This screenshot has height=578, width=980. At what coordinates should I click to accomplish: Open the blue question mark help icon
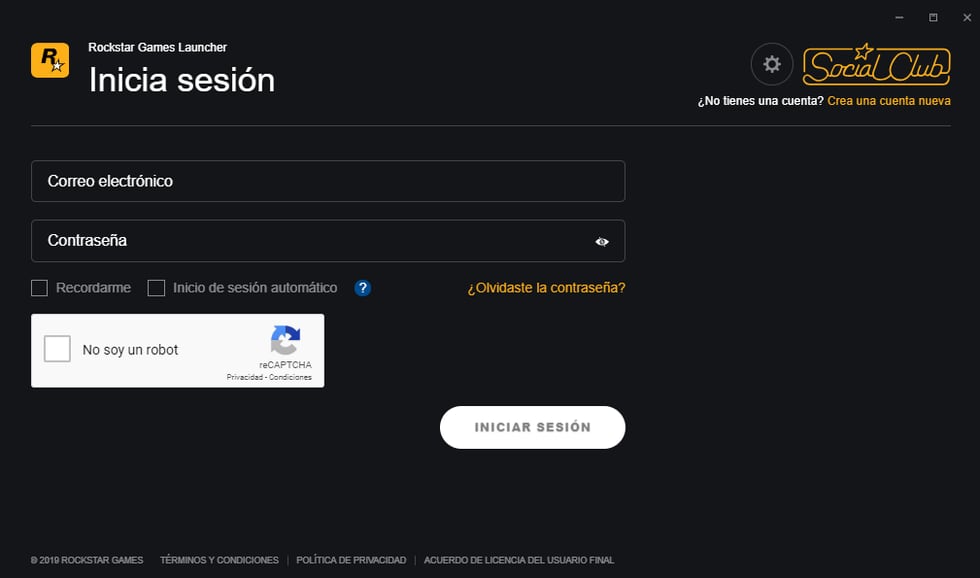[x=362, y=288]
